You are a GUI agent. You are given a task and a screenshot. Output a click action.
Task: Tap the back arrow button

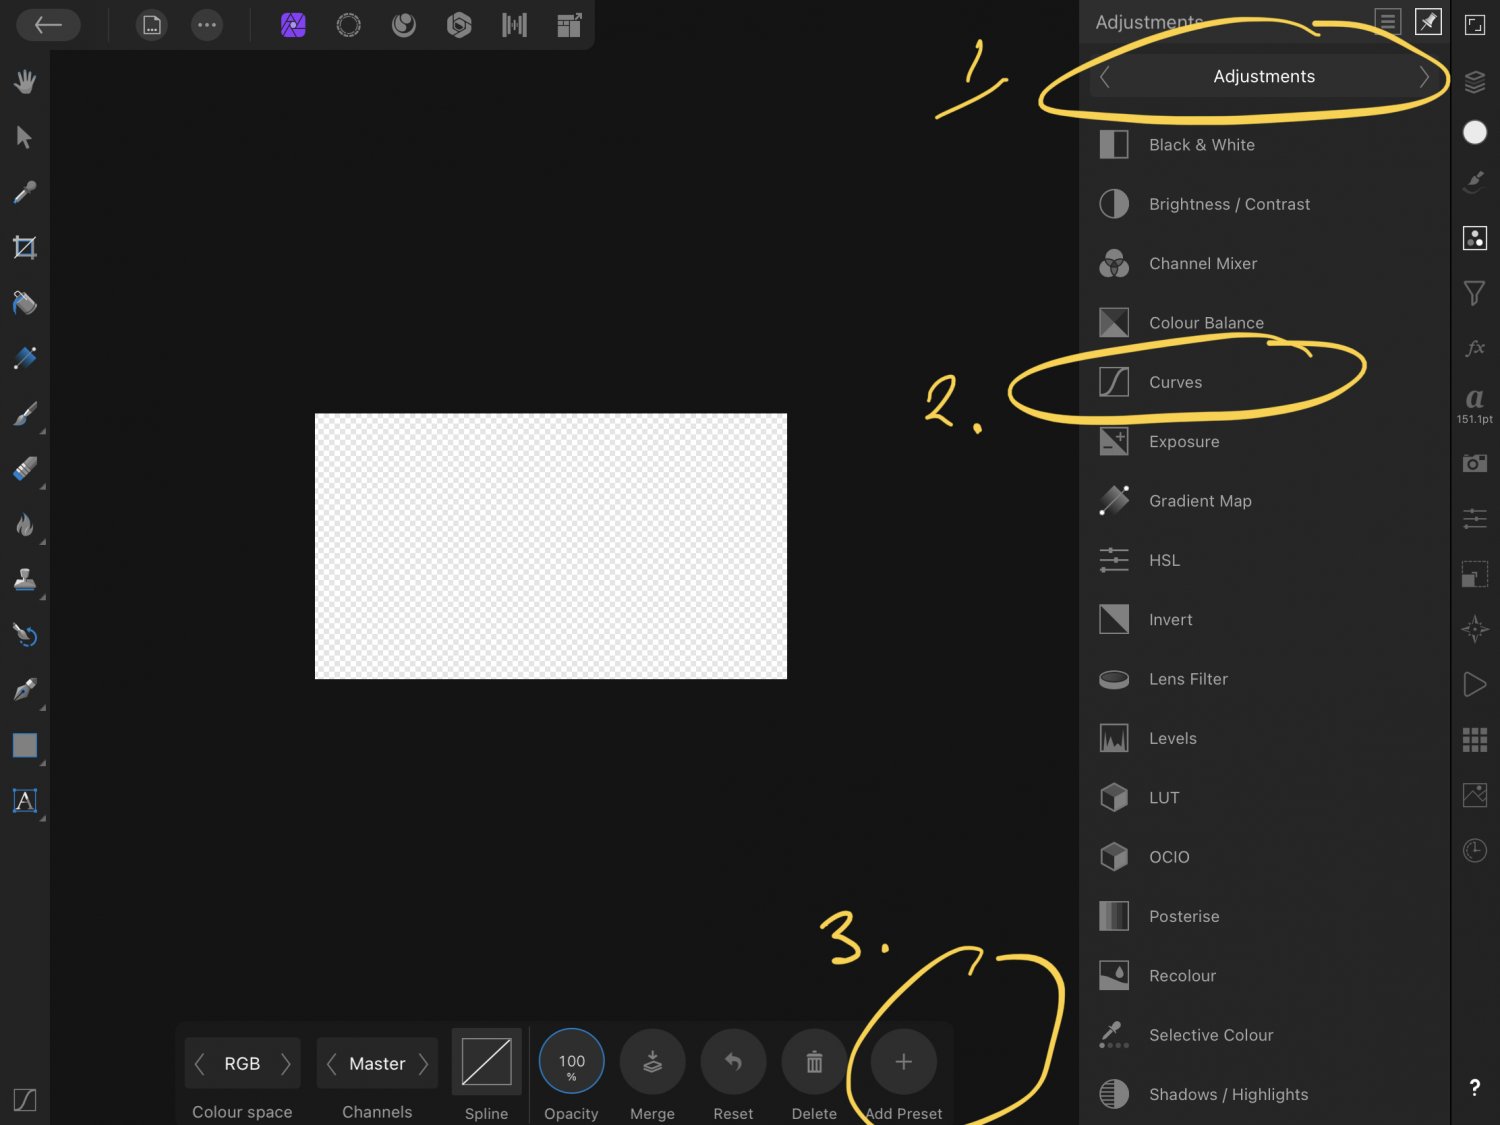click(48, 25)
